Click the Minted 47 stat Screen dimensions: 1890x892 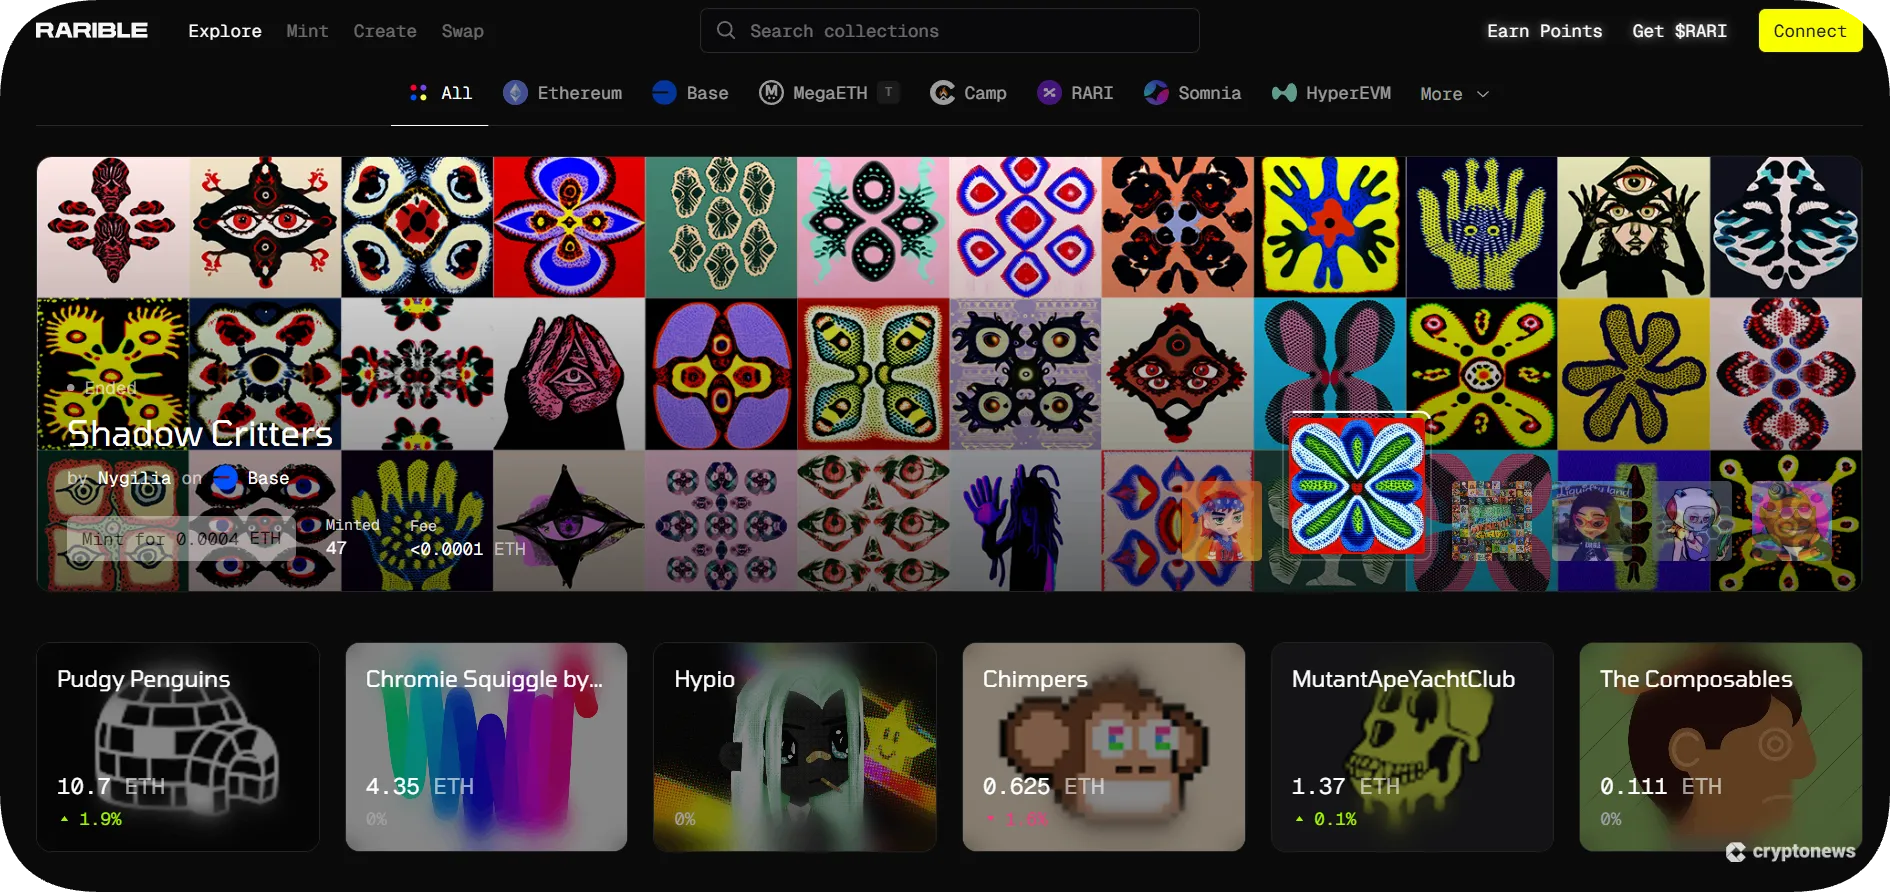tap(352, 537)
